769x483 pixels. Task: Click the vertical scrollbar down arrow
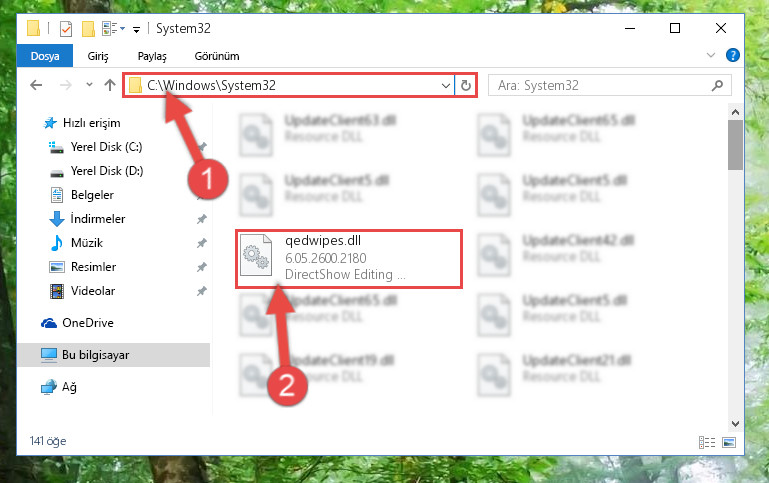pos(735,424)
